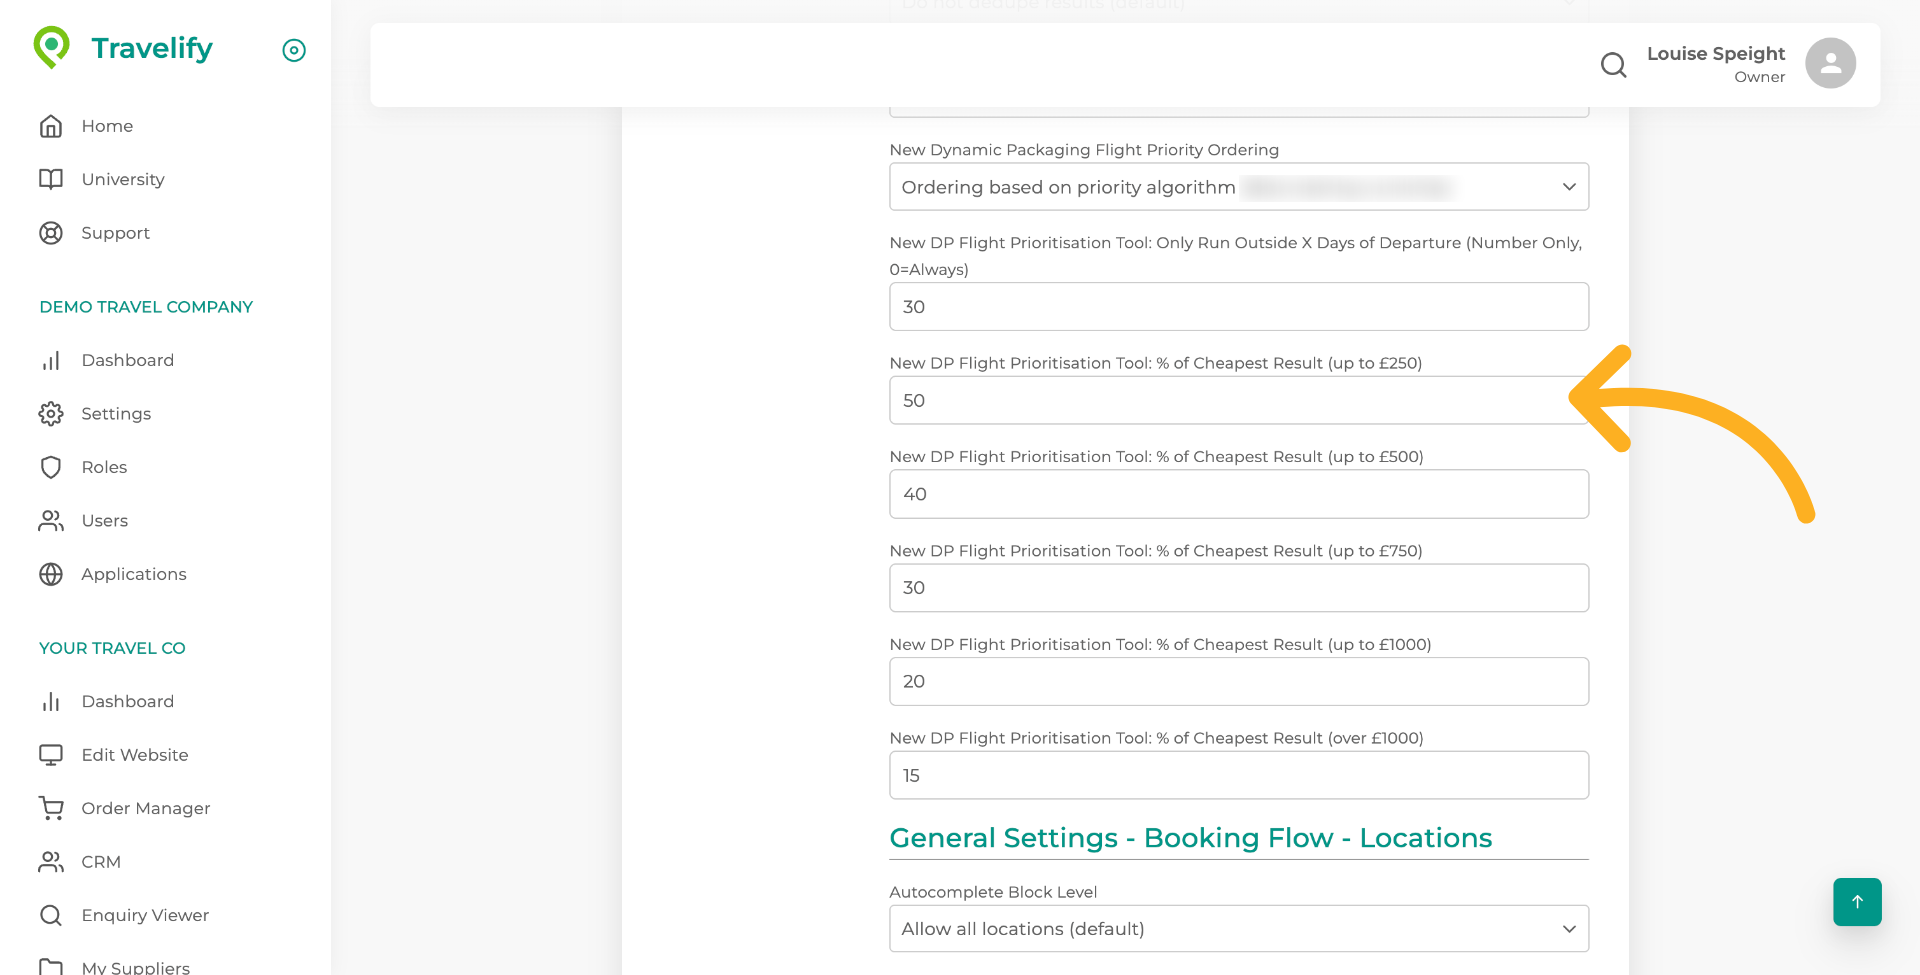The width and height of the screenshot is (1920, 975).
Task: Open the profile avatar icon
Action: (1829, 63)
